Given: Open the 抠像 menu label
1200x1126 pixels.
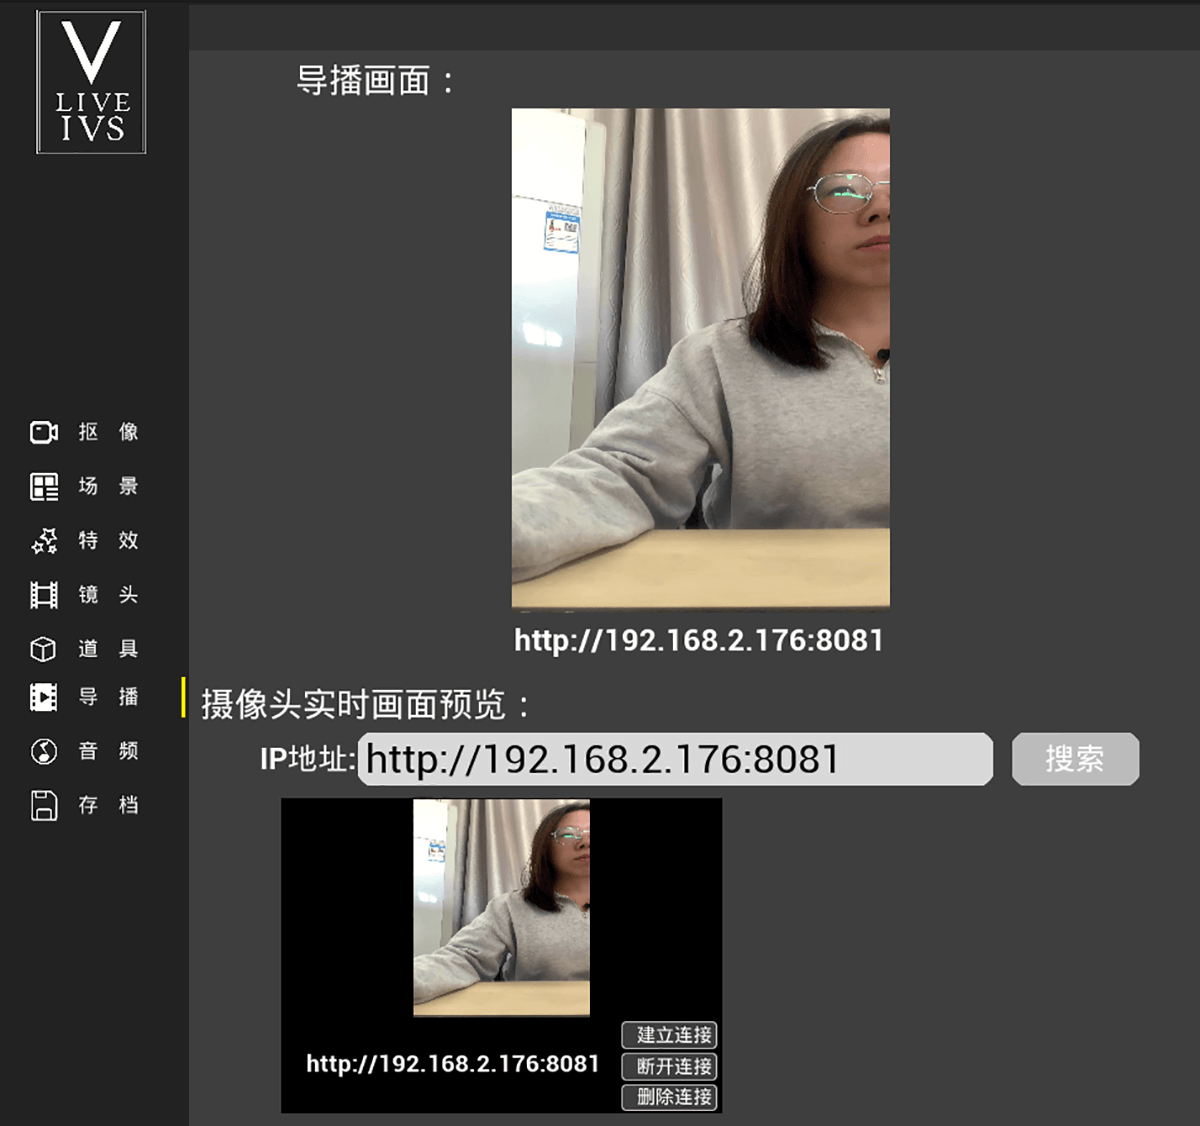Looking at the screenshot, I should pyautogui.click(x=108, y=432).
